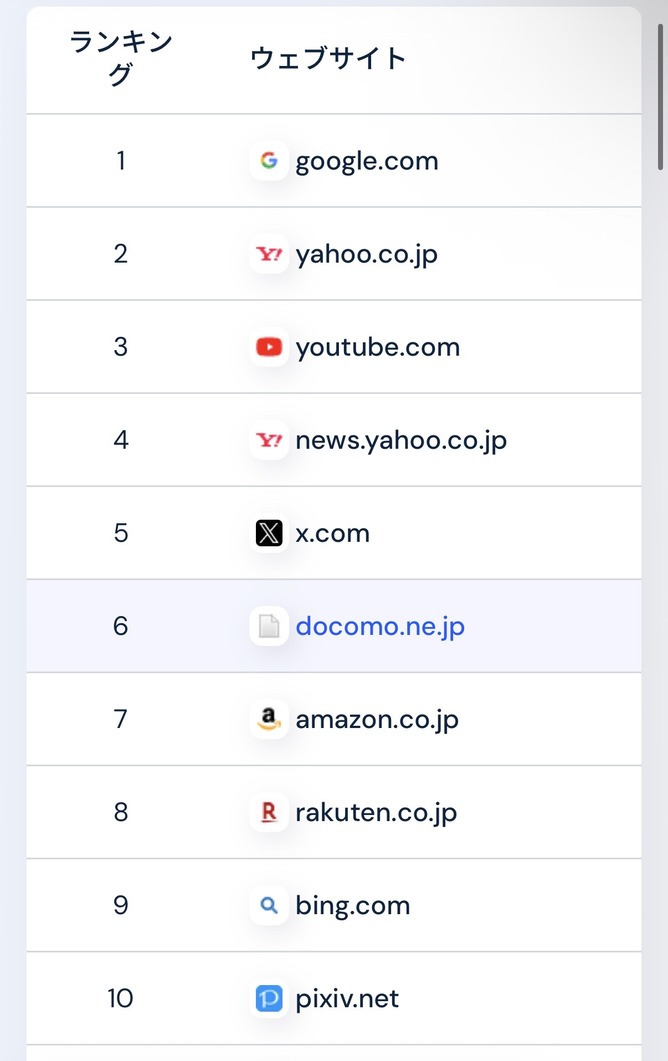Click the Yahoo icon beside yahoo.co.jp
Viewport: 668px width, 1061px height.
(x=269, y=254)
